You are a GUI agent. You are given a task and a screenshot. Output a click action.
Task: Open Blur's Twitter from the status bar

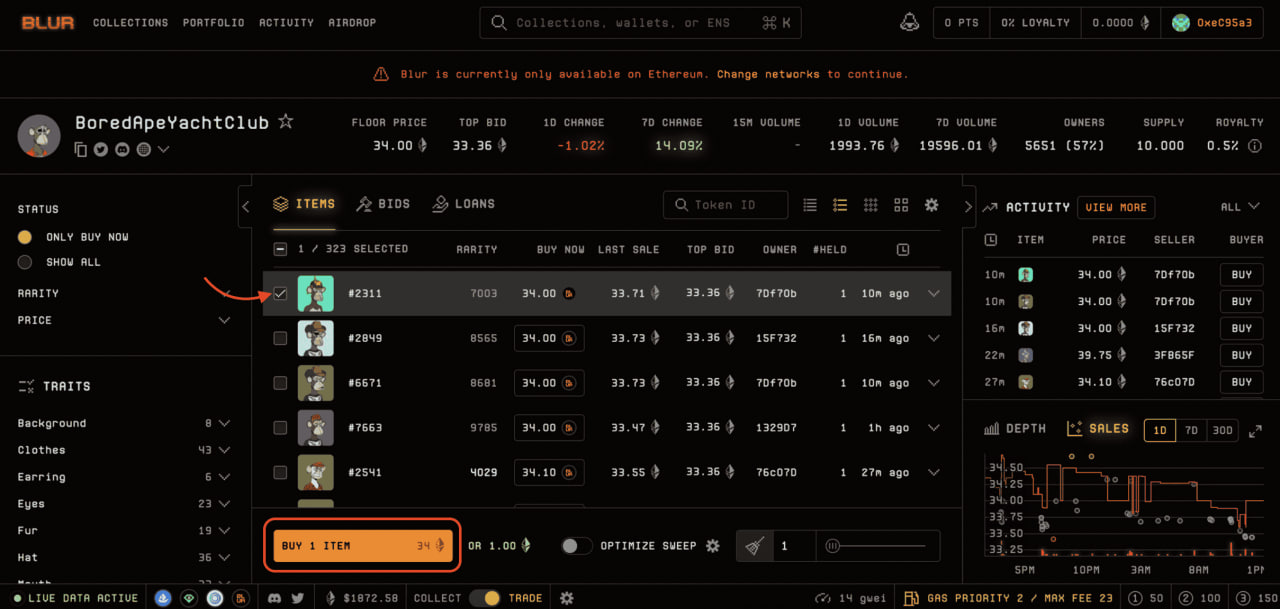pos(297,597)
